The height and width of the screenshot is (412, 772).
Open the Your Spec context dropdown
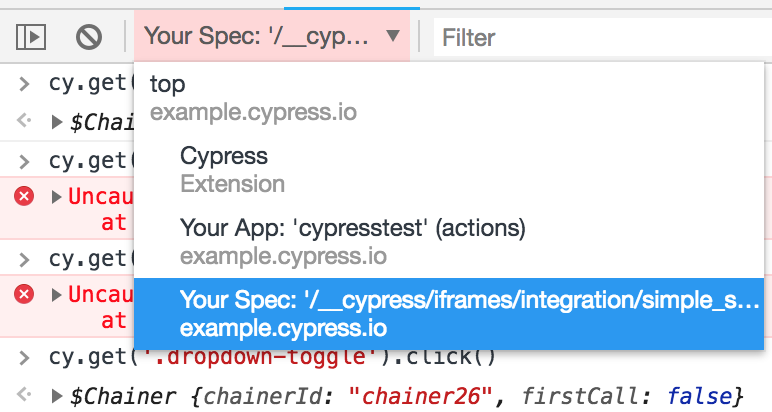coord(272,36)
